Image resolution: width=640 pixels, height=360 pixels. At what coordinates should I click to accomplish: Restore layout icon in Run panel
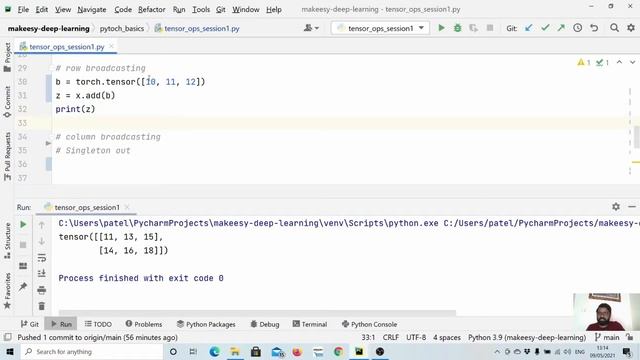pyautogui.click(x=23, y=266)
